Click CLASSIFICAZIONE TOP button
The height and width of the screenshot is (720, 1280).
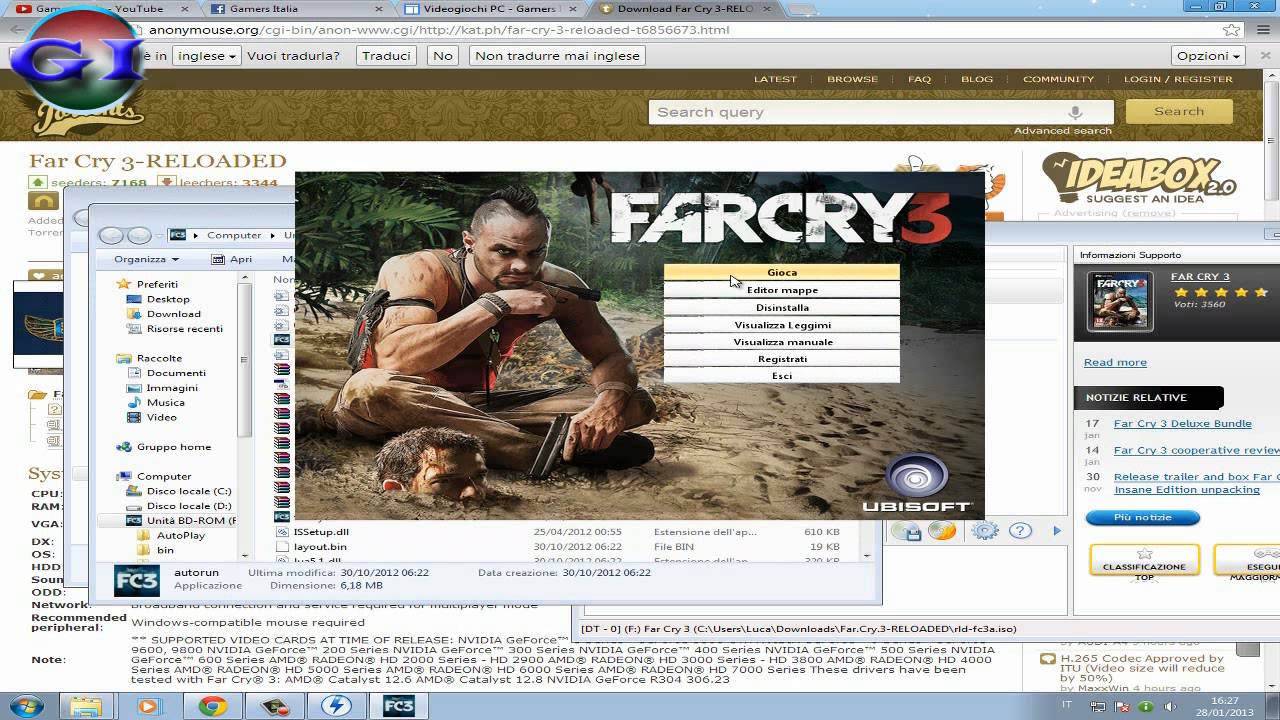coord(1144,562)
